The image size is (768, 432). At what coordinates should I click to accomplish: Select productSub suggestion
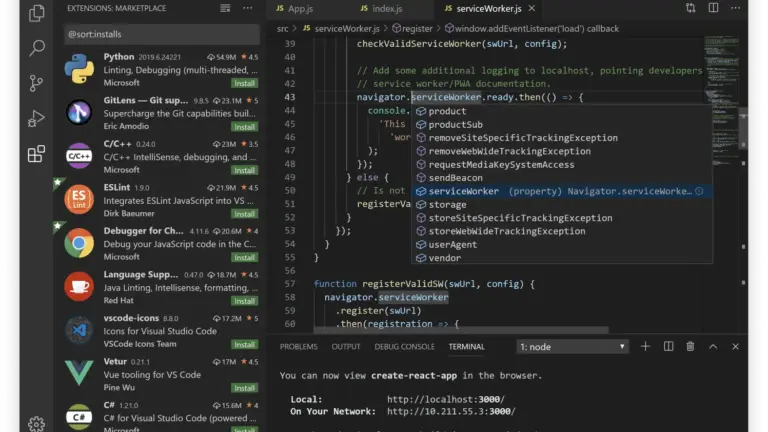coord(562,124)
